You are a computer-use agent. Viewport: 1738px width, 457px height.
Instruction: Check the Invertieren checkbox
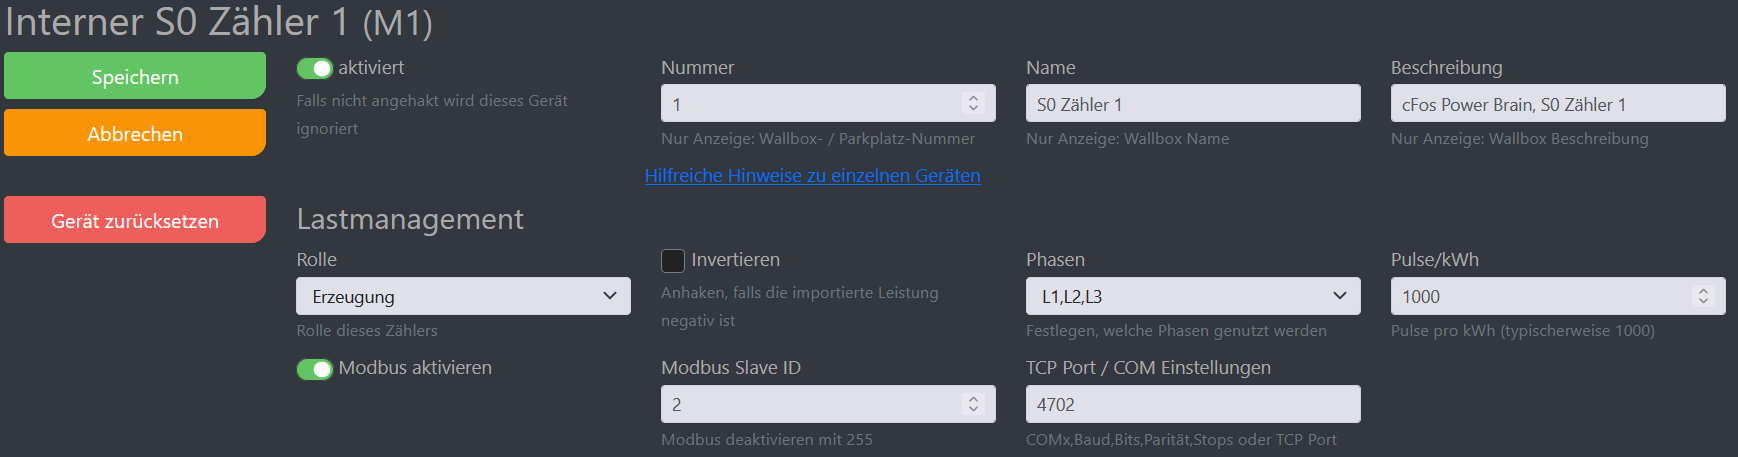(x=673, y=260)
